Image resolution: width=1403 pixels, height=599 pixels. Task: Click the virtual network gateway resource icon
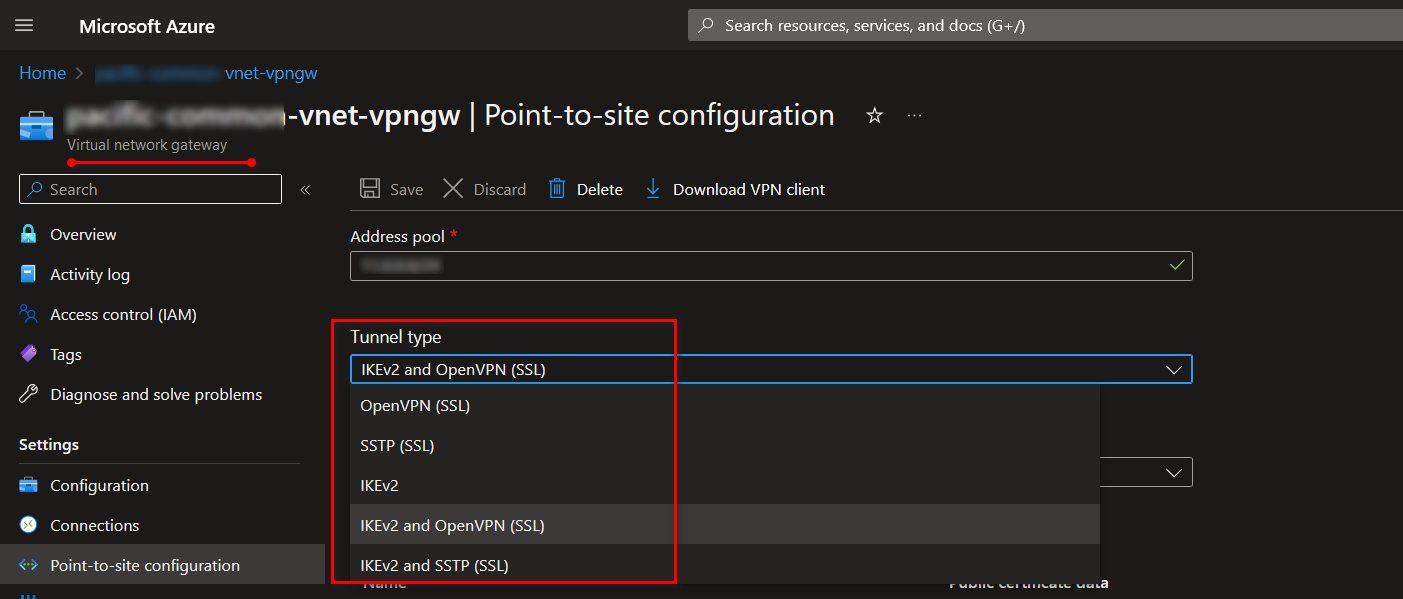click(37, 127)
